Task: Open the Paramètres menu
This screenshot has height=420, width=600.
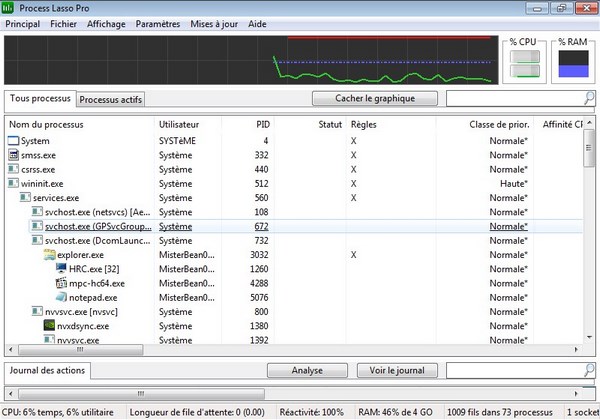Action: [x=158, y=24]
